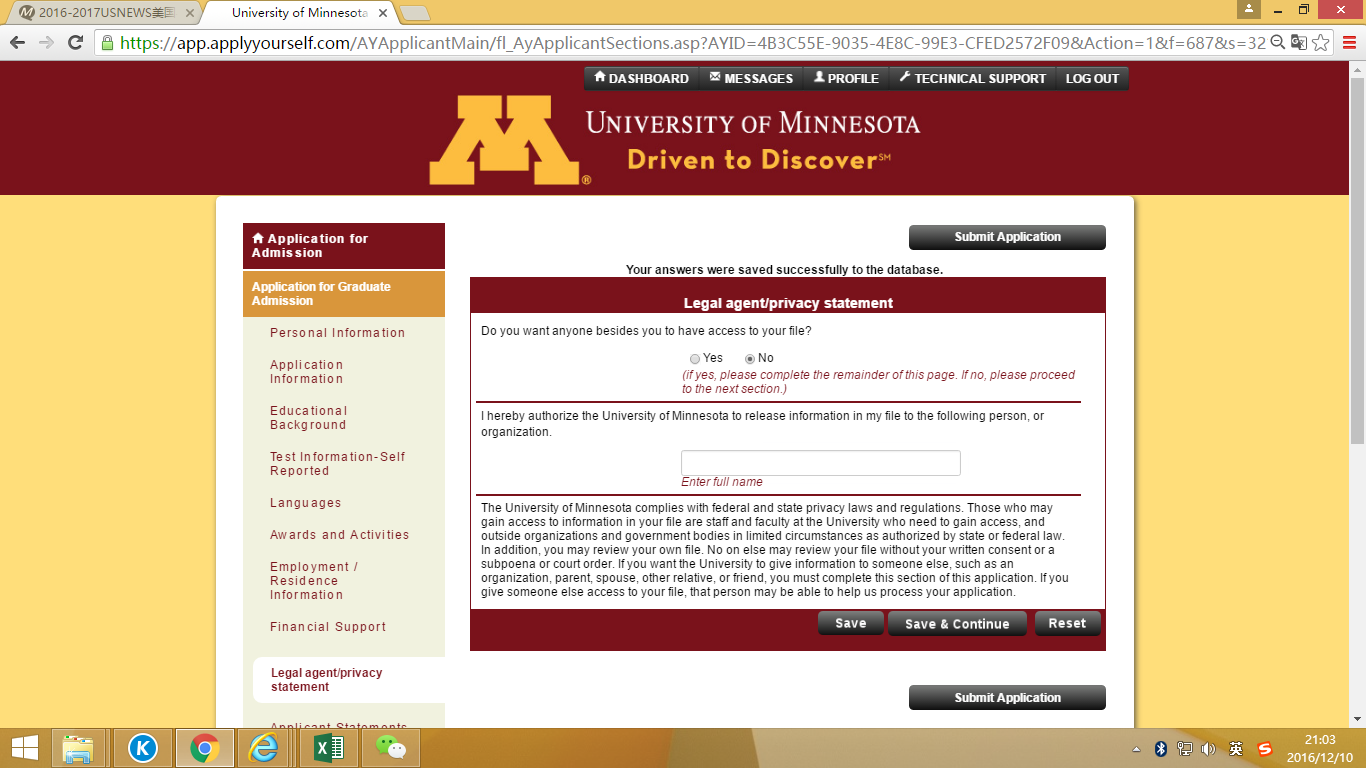The height and width of the screenshot is (768, 1366).
Task: Click the Enter full name input field
Action: tap(821, 463)
